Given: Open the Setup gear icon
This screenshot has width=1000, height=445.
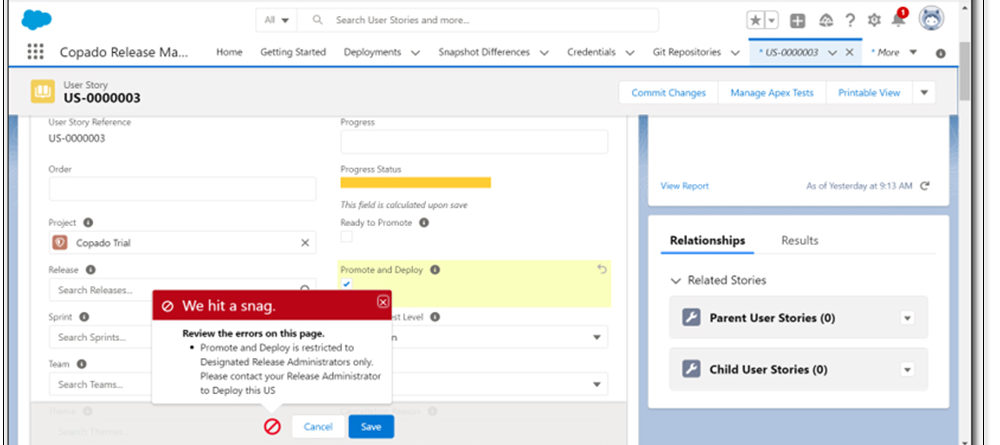Looking at the screenshot, I should click(874, 20).
